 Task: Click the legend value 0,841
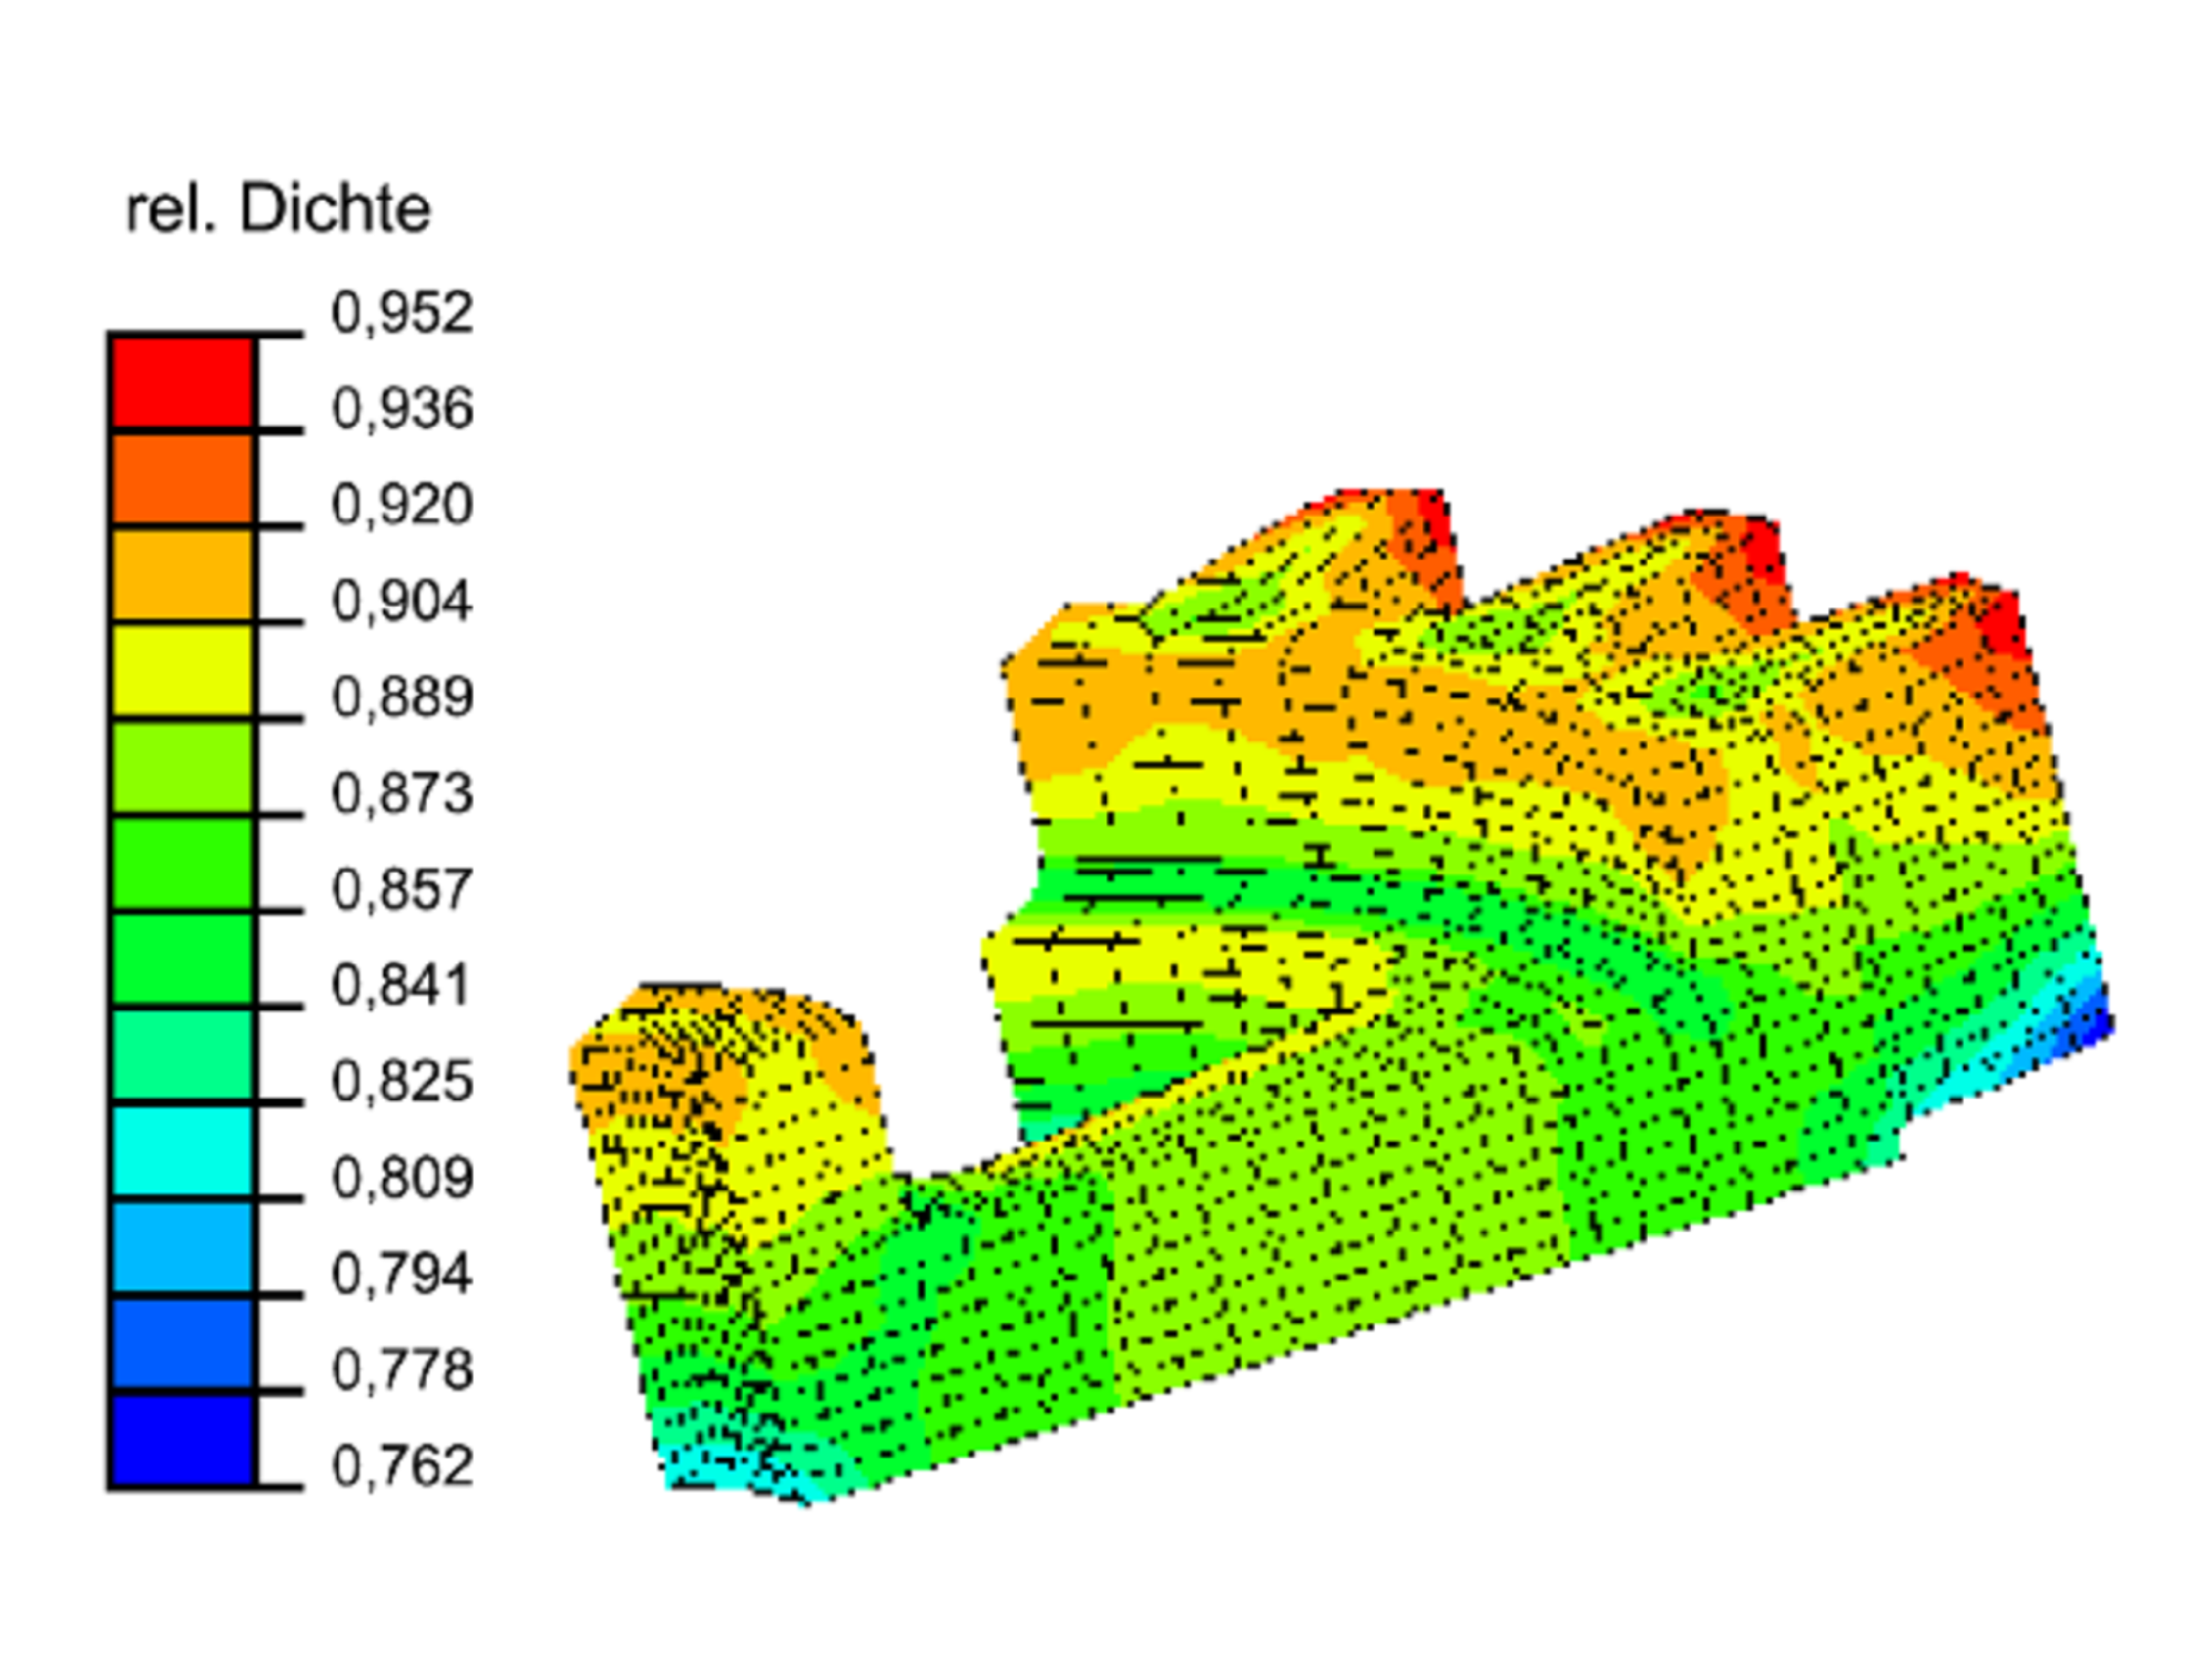[402, 985]
